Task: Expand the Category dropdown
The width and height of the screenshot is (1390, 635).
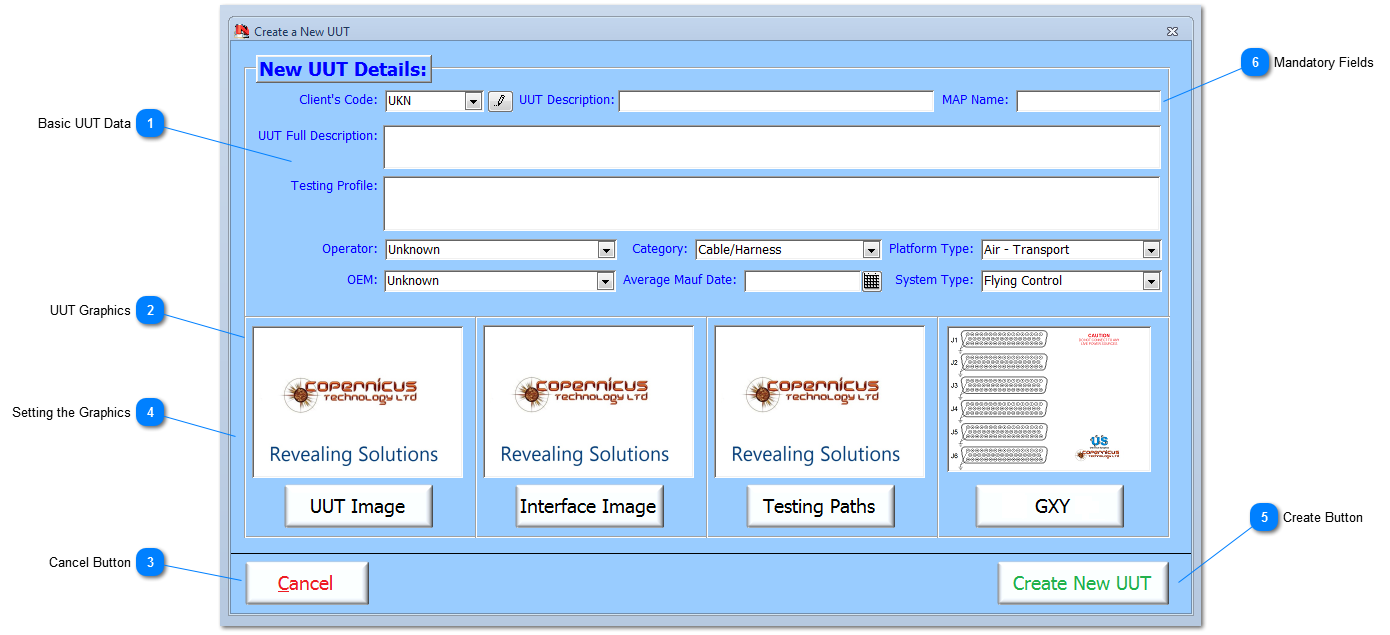Action: 871,250
